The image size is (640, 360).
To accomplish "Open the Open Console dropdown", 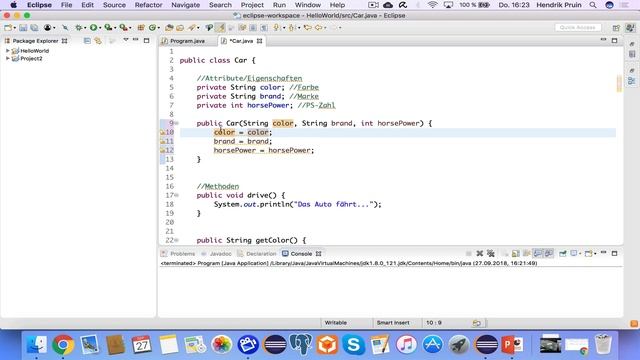I will point(595,254).
